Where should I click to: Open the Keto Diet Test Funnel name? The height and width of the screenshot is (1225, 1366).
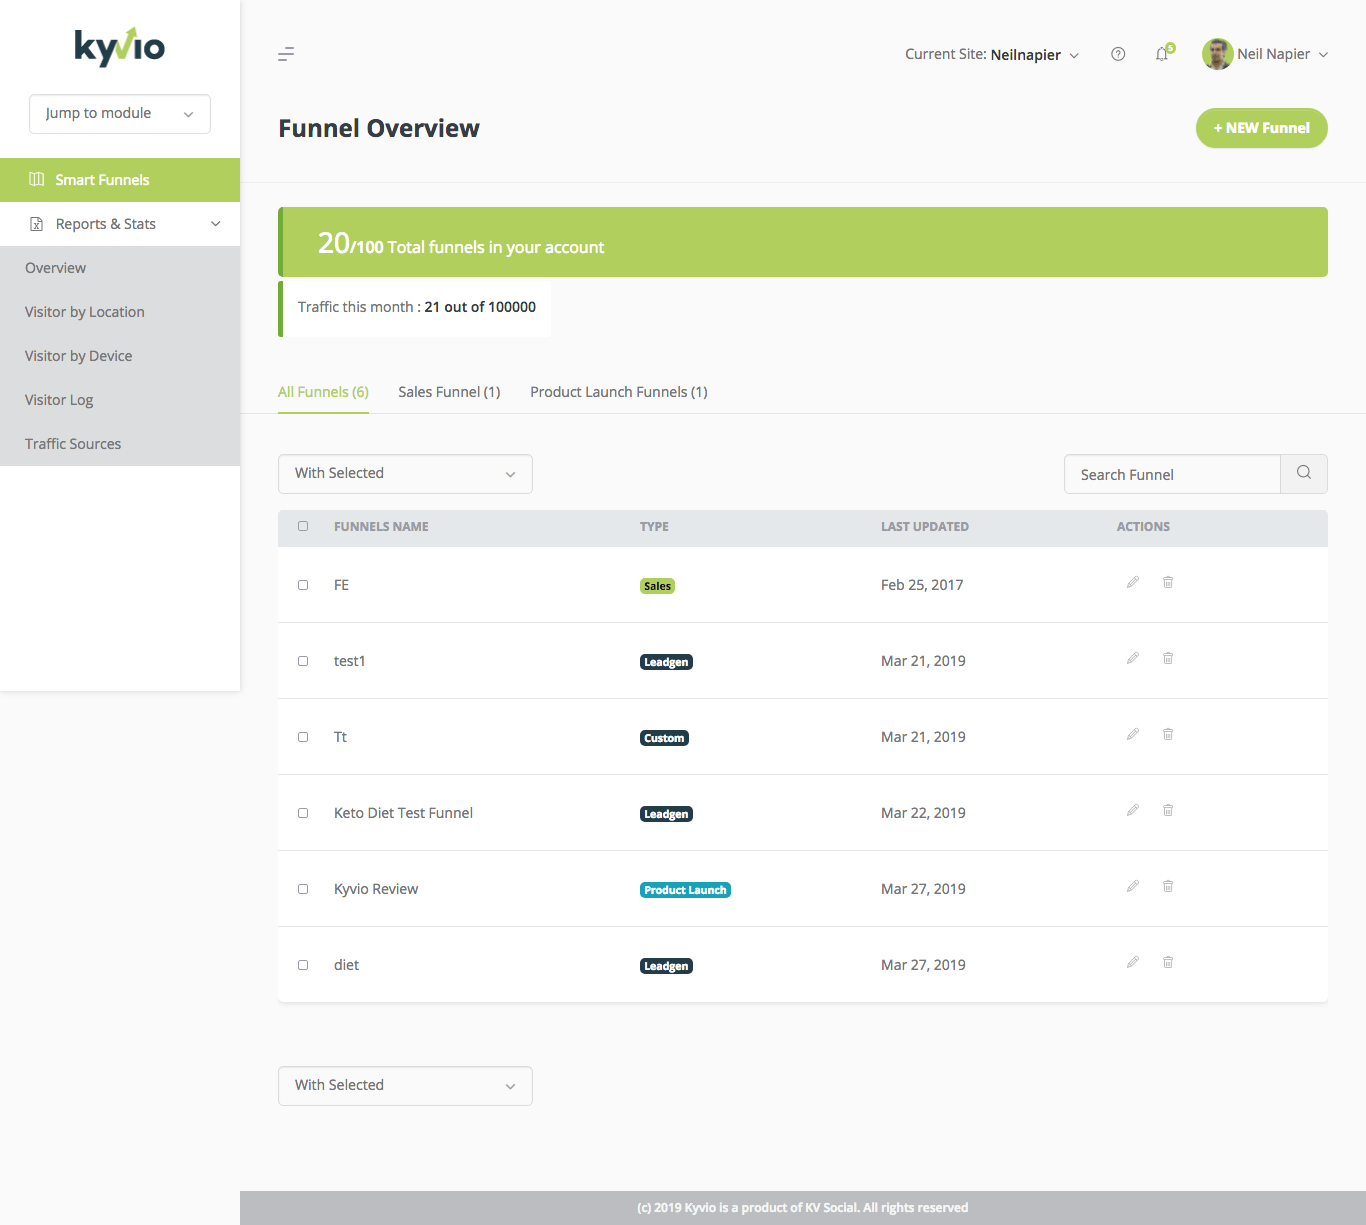(x=403, y=813)
